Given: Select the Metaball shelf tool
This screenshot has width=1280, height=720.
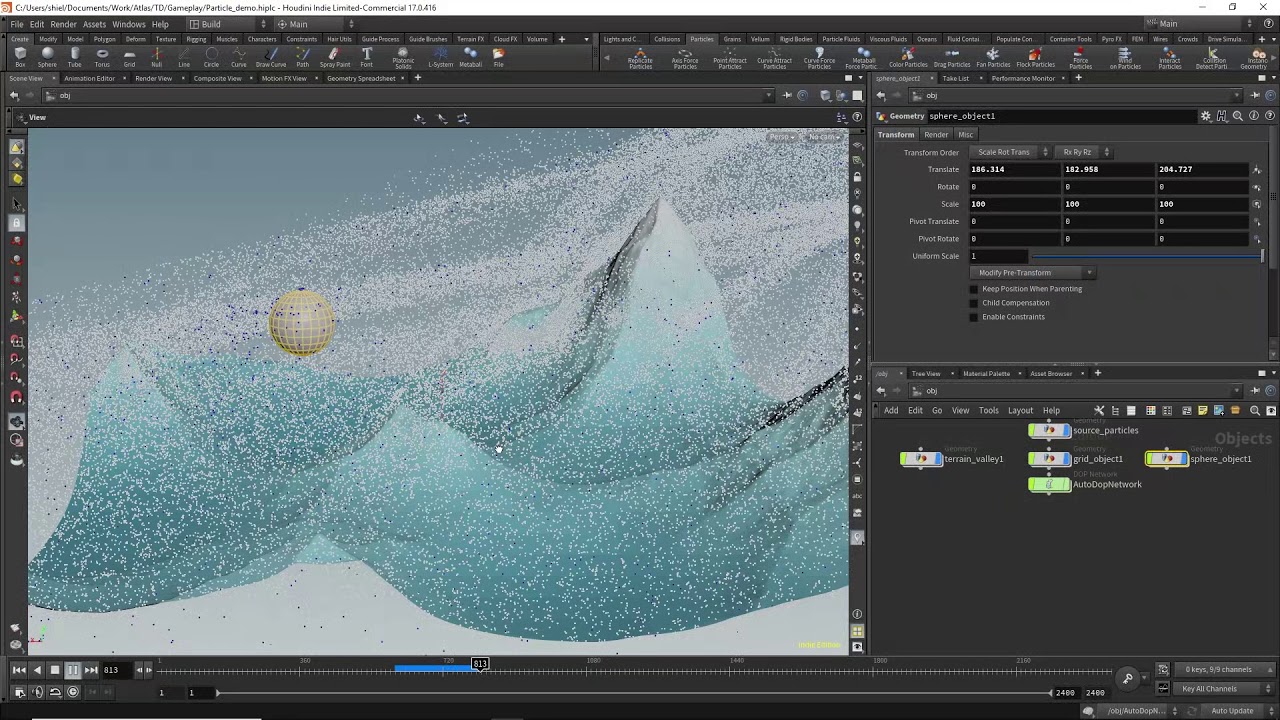Looking at the screenshot, I should click(470, 57).
